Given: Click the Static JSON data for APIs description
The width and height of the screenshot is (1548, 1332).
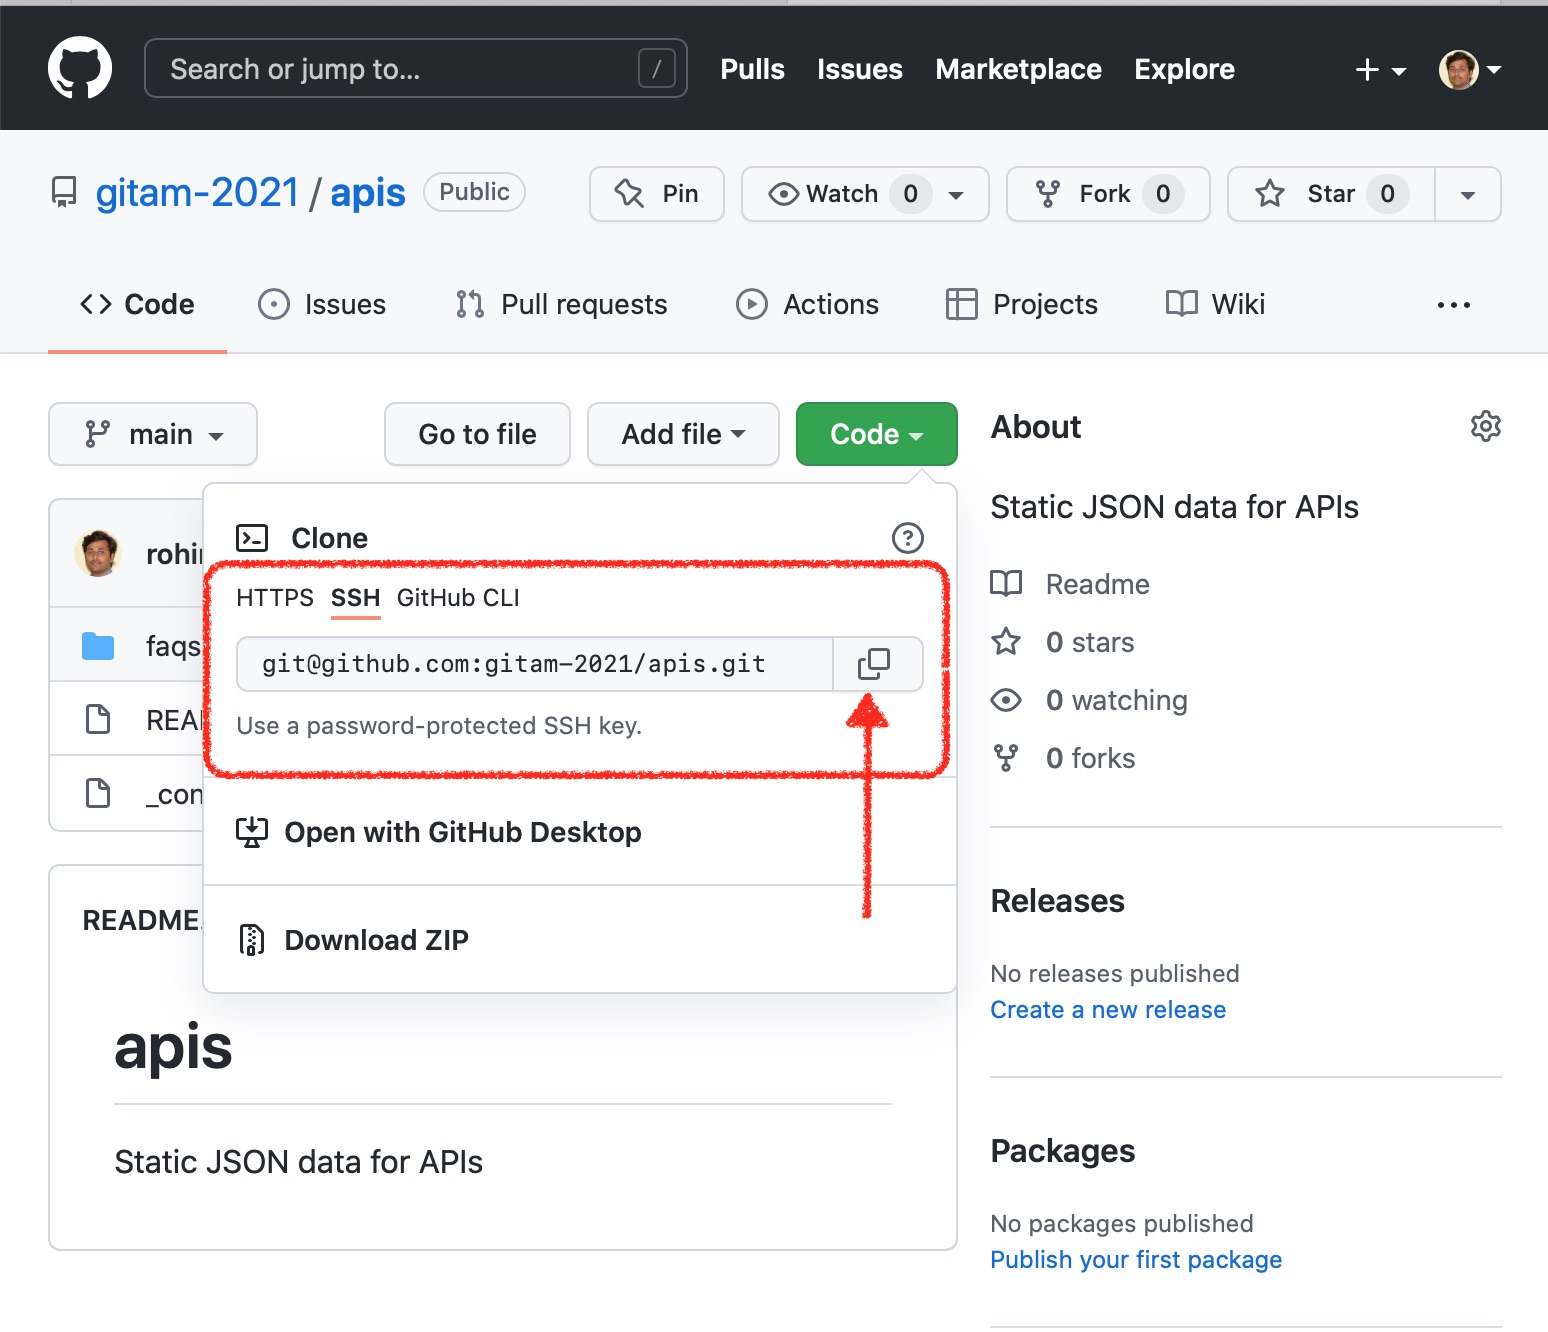Looking at the screenshot, I should point(1174,507).
